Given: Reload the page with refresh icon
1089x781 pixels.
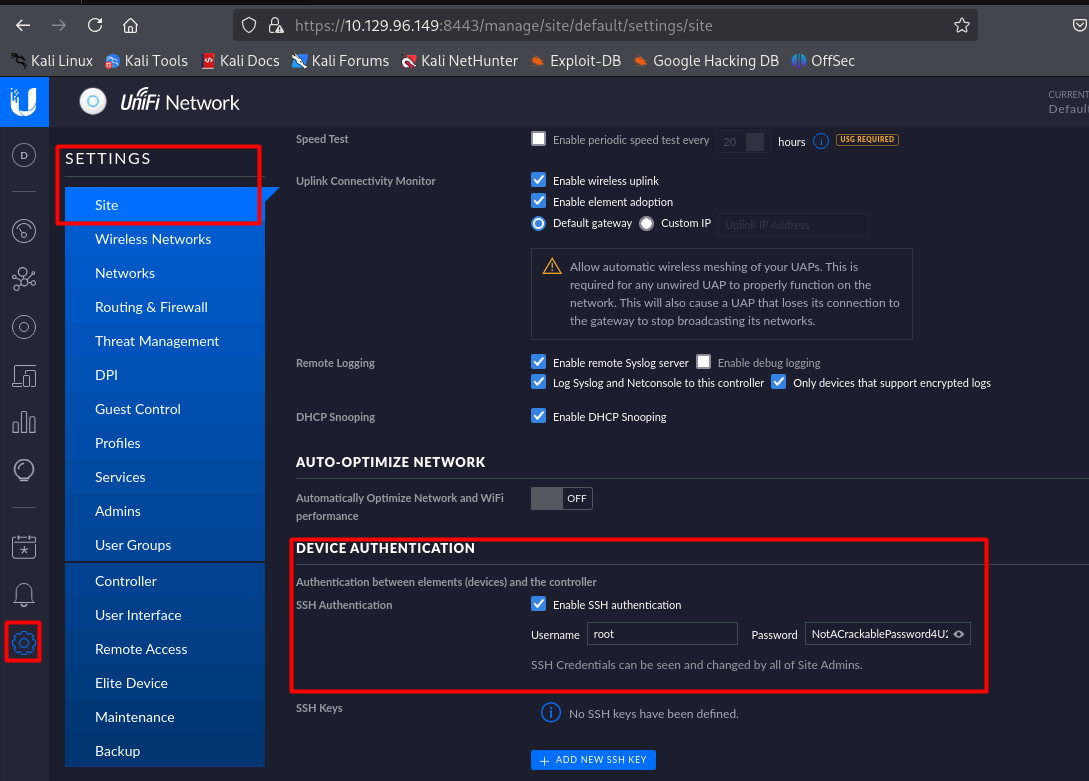Looking at the screenshot, I should [95, 26].
